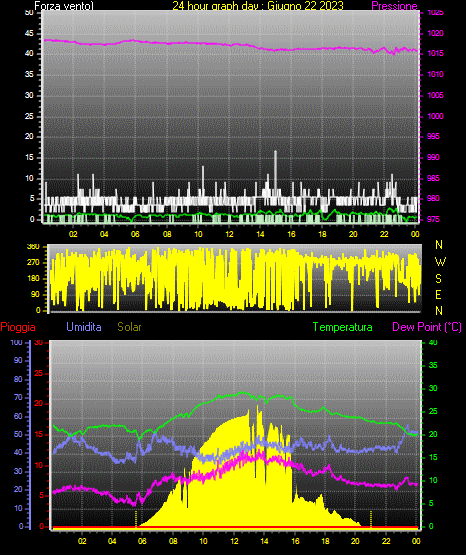
Task: Click the upper N compass letter beside 360
Action: (x=439, y=245)
